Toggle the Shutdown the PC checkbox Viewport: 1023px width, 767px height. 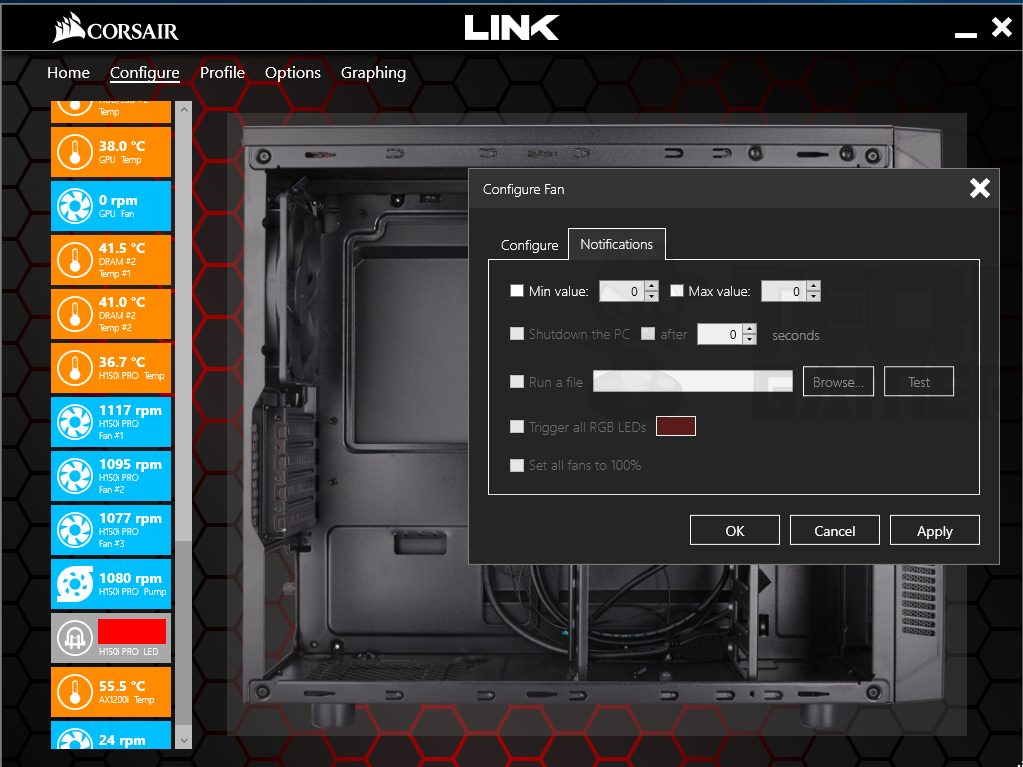(x=517, y=334)
